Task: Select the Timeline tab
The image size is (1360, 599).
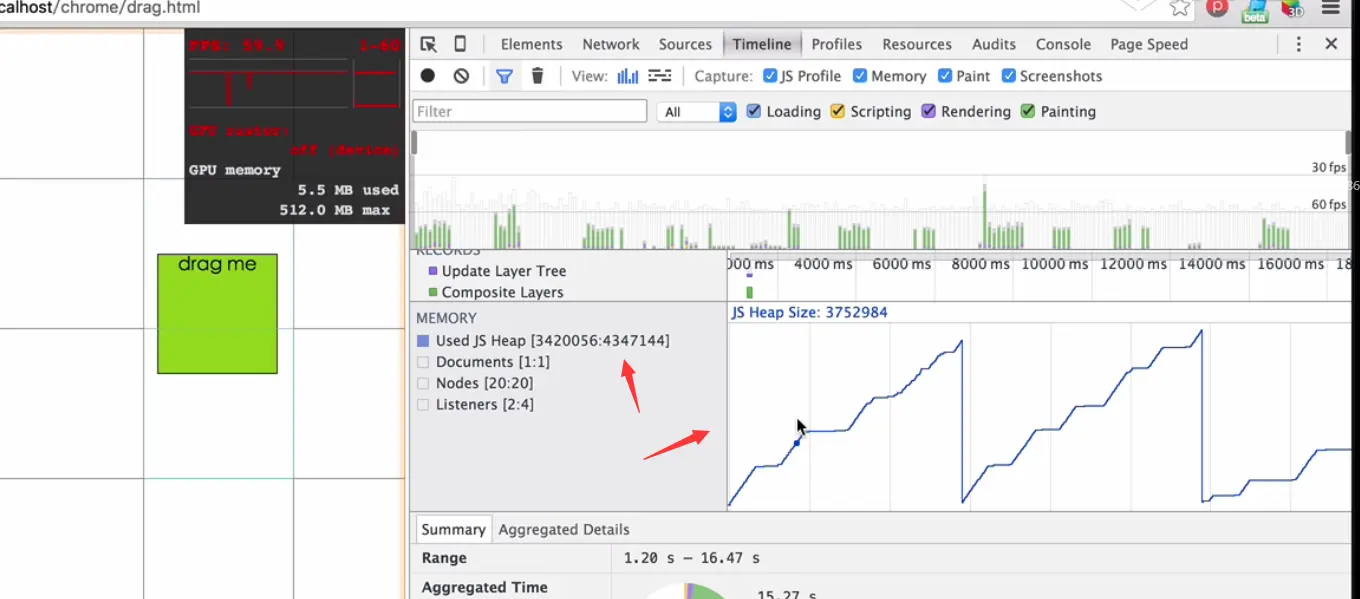Action: (x=762, y=44)
